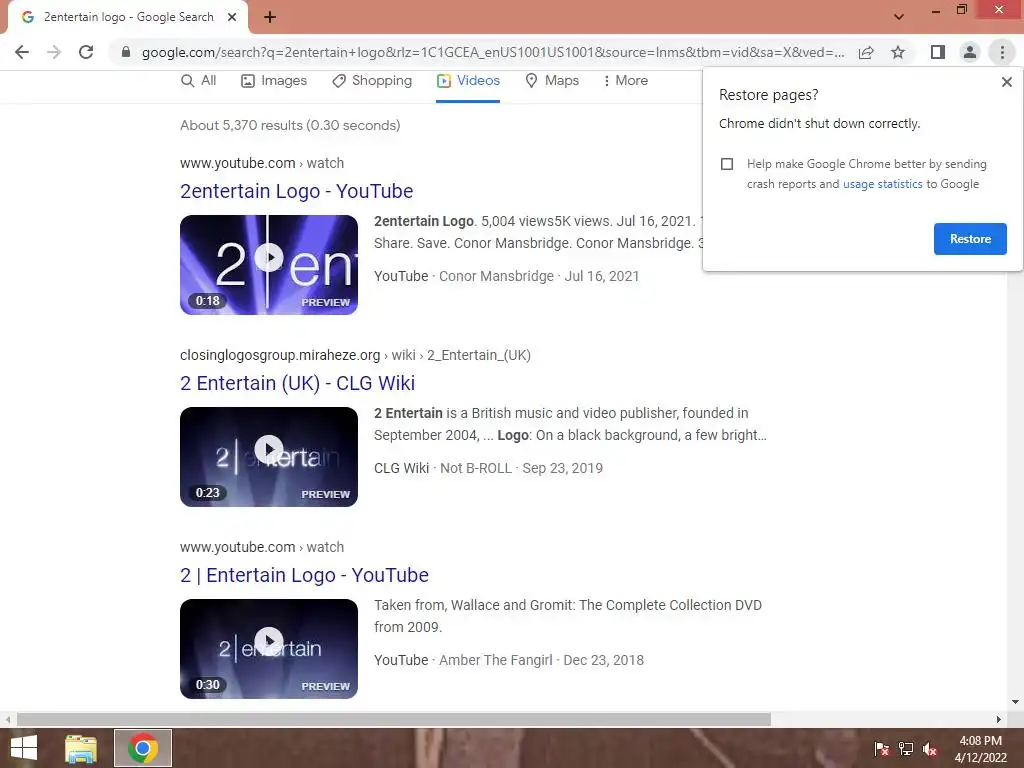Play the 0:30 Entertain Logo video thumbnail

(x=269, y=649)
